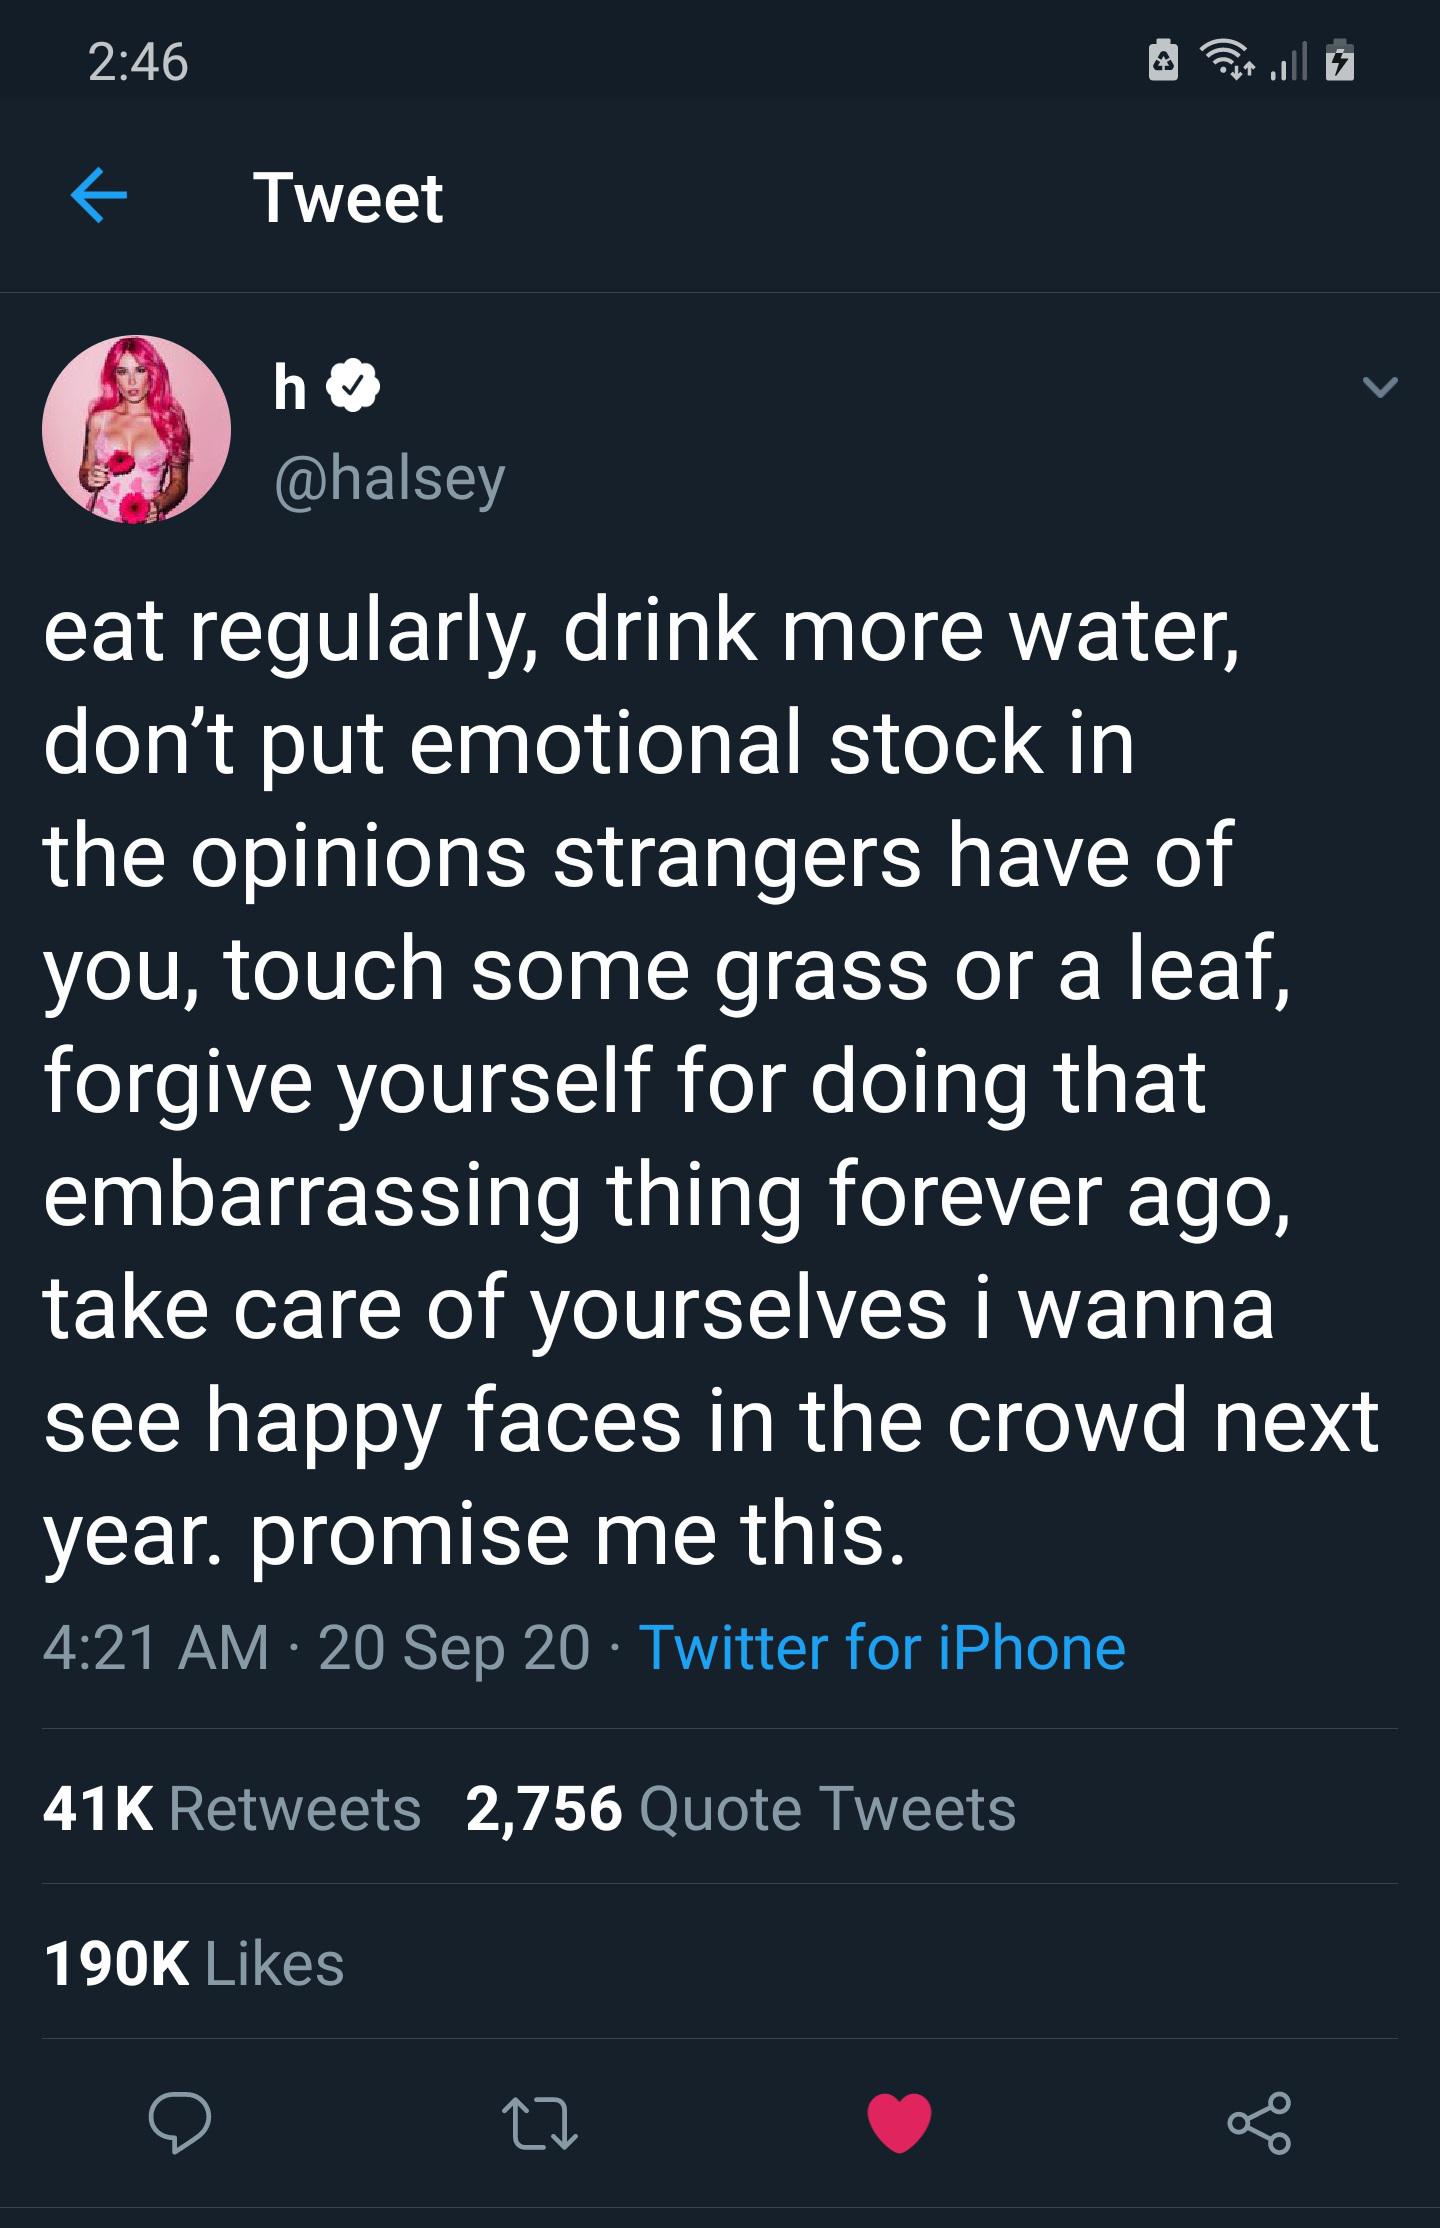
Task: Tap the Wi-Fi status icon
Action: tap(1227, 62)
